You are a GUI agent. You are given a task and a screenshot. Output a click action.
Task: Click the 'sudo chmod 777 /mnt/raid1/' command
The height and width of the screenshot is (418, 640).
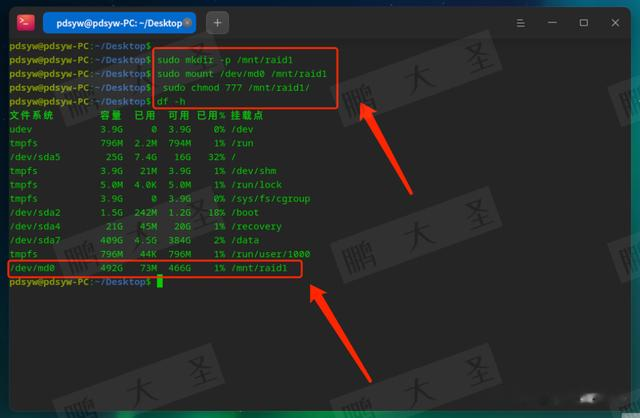pyautogui.click(x=236, y=88)
